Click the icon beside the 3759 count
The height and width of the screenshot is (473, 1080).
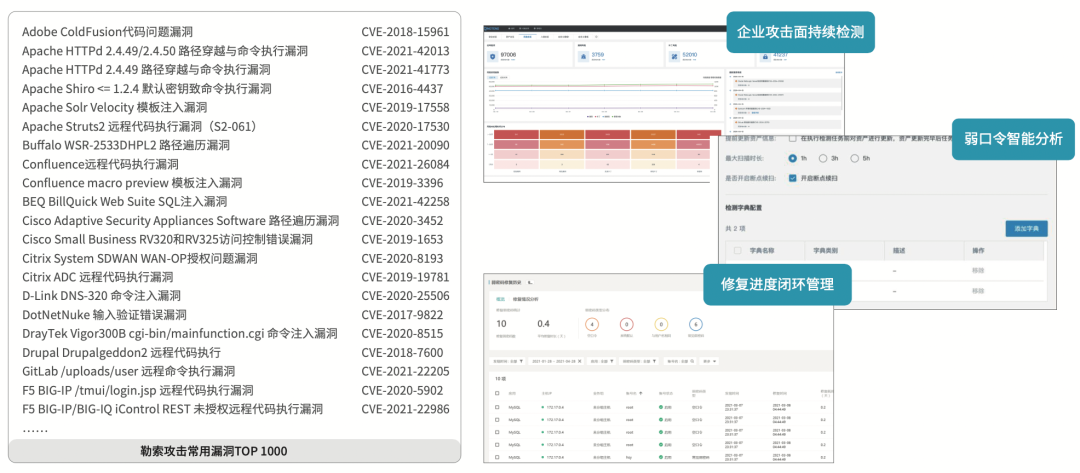583,56
